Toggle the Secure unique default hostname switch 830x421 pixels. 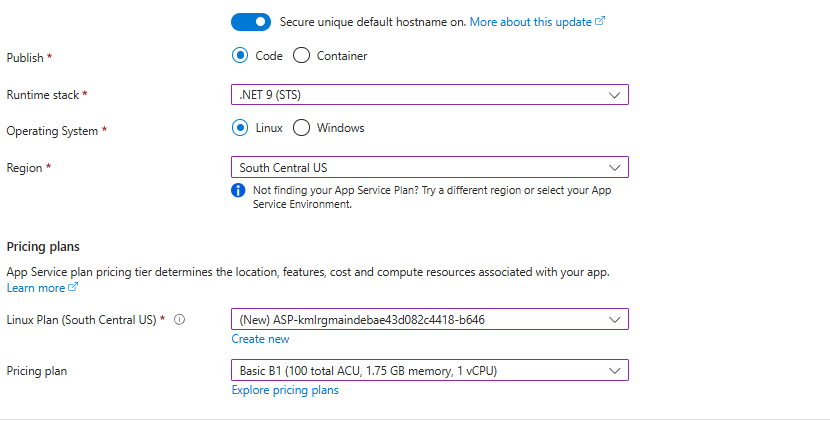click(251, 21)
